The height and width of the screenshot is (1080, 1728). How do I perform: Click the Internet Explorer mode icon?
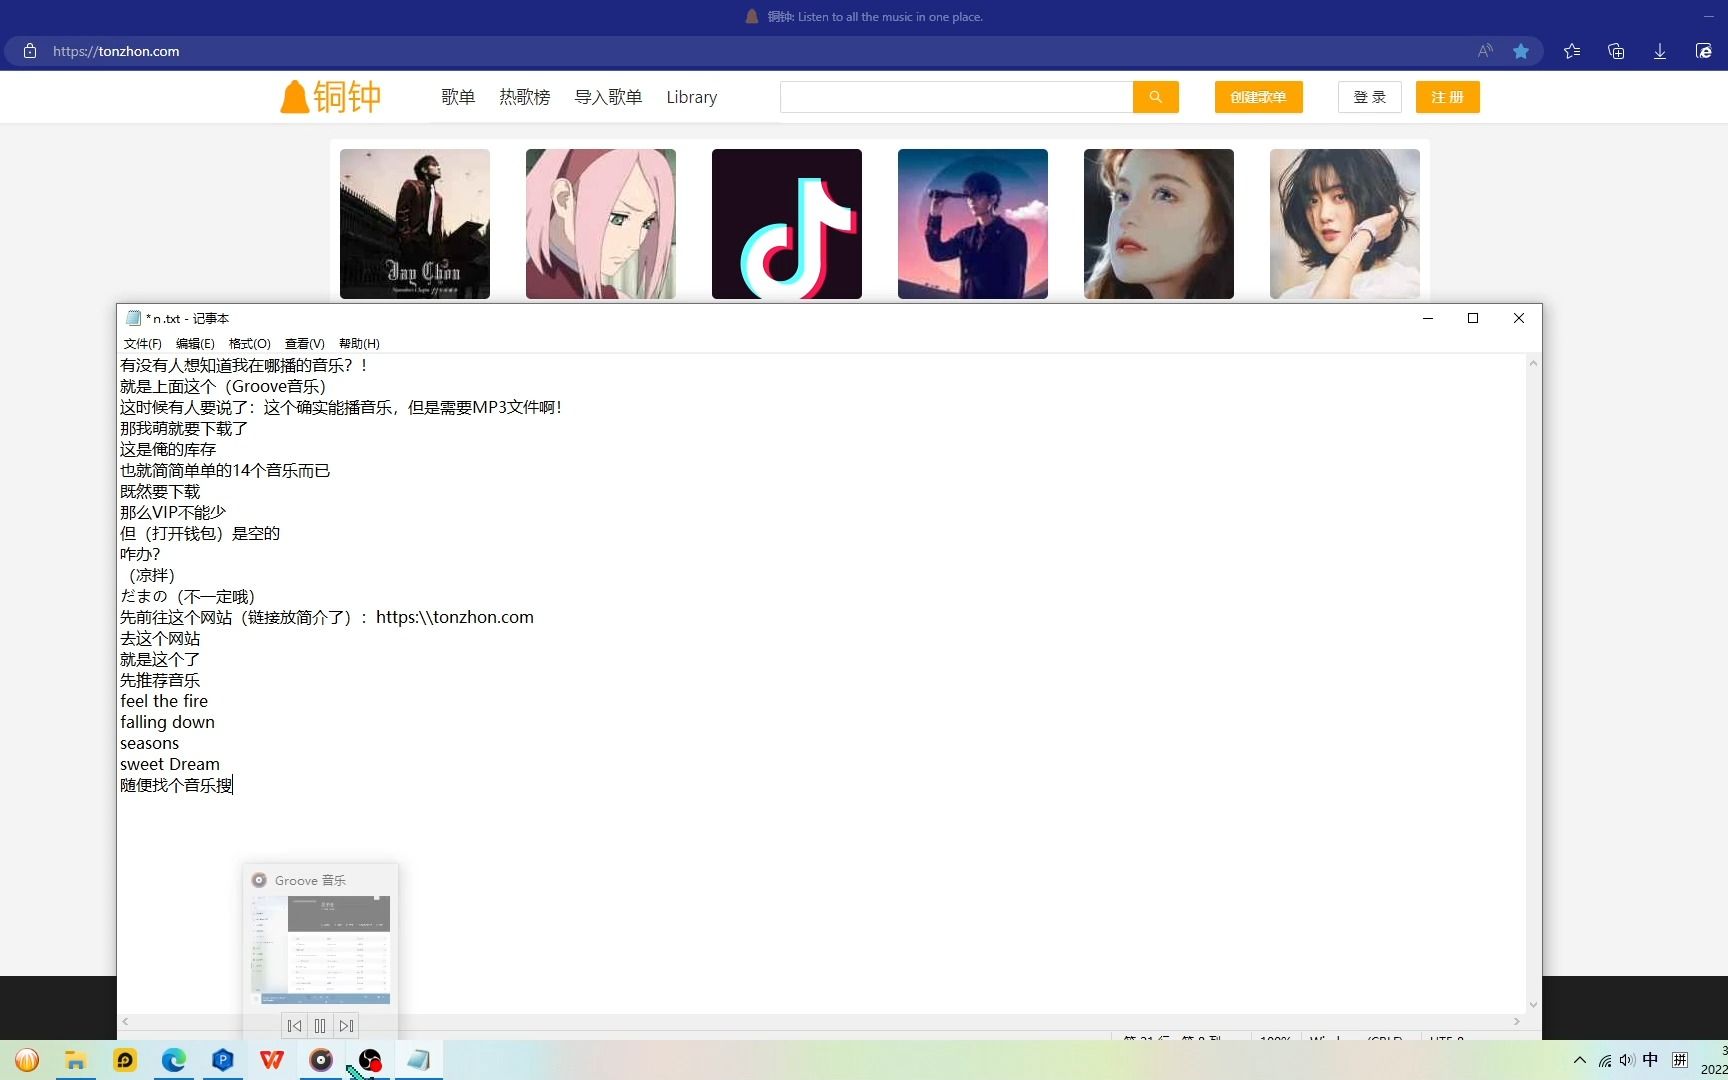(1704, 51)
